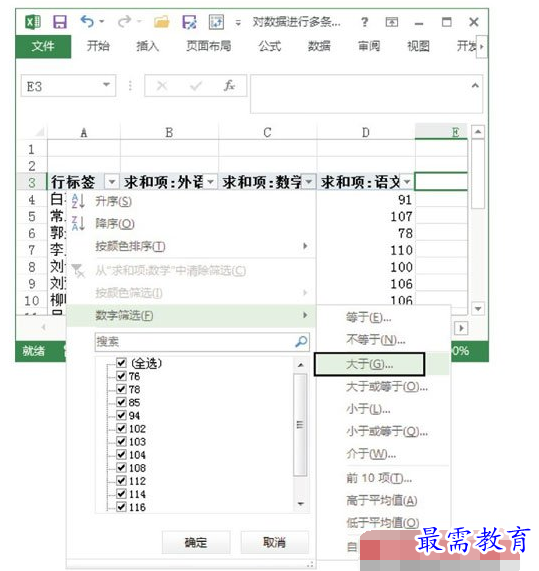Expand the formula bar
The height and width of the screenshot is (571, 539).
click(475, 86)
